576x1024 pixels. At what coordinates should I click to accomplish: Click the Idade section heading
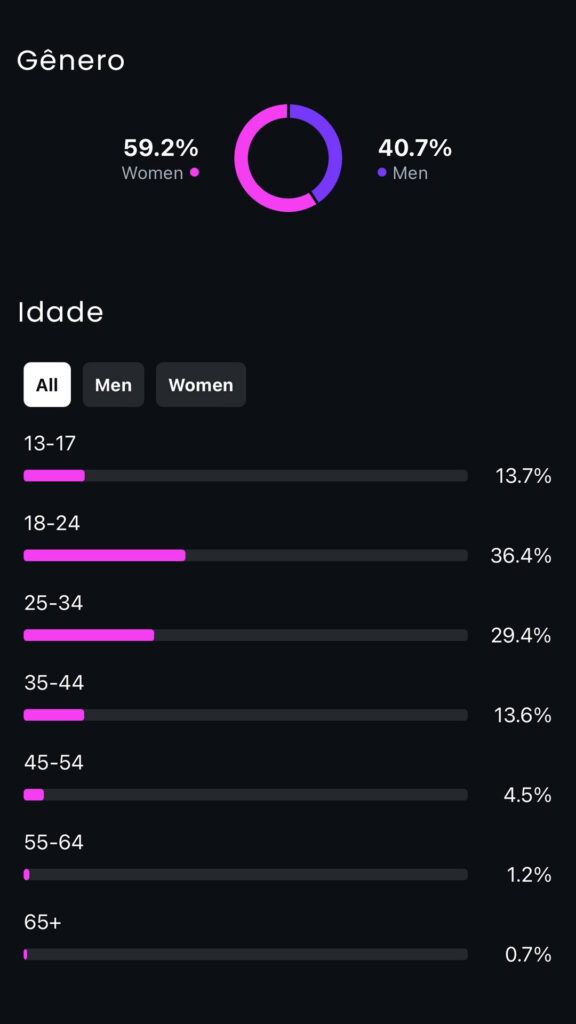click(x=61, y=312)
